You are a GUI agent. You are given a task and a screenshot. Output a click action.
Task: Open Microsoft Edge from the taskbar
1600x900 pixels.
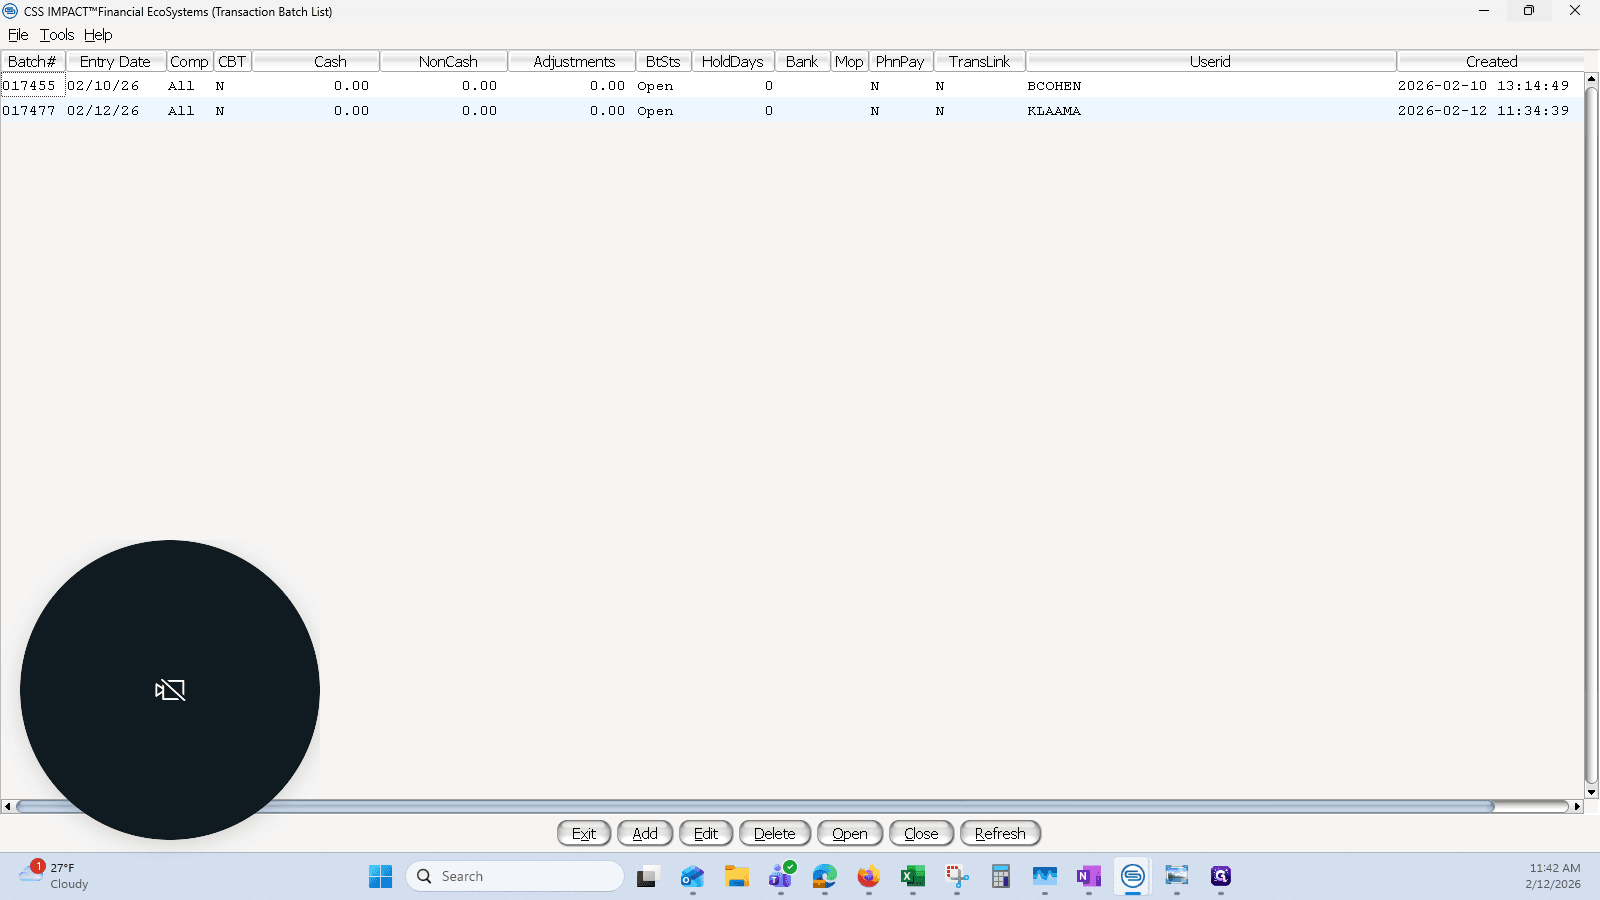click(825, 876)
